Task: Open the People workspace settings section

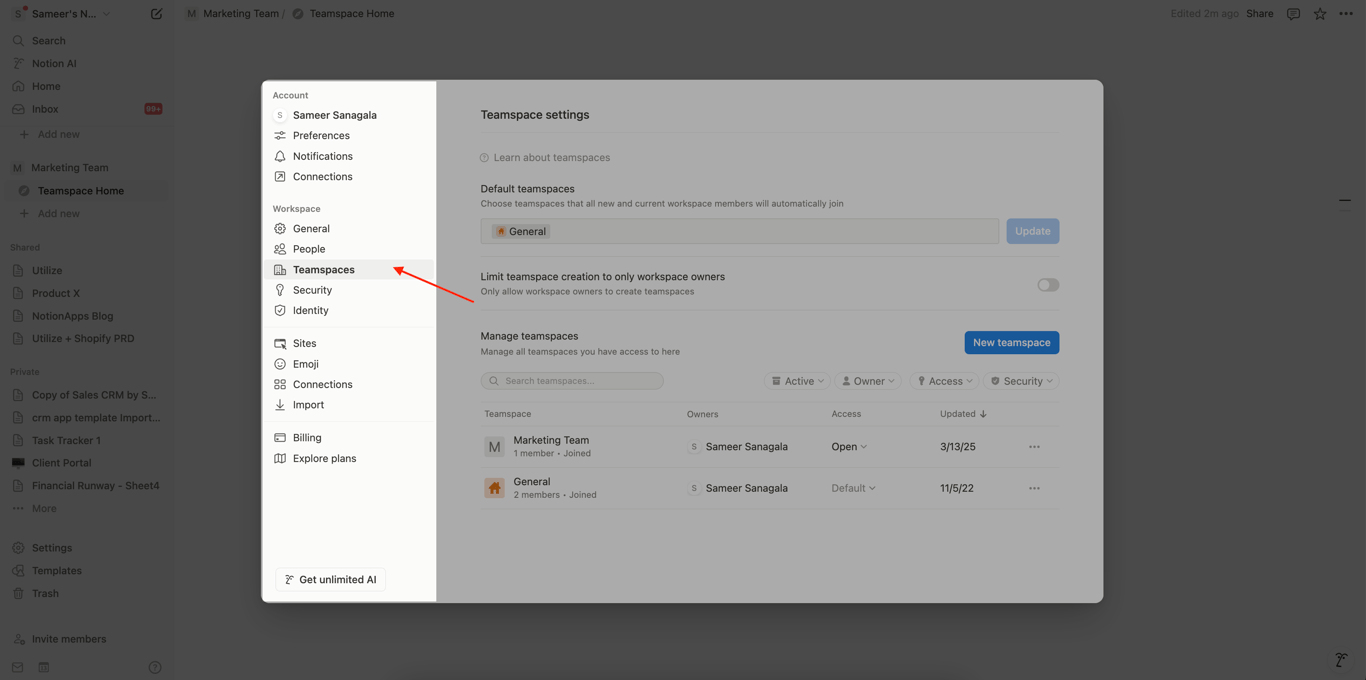Action: coord(309,249)
